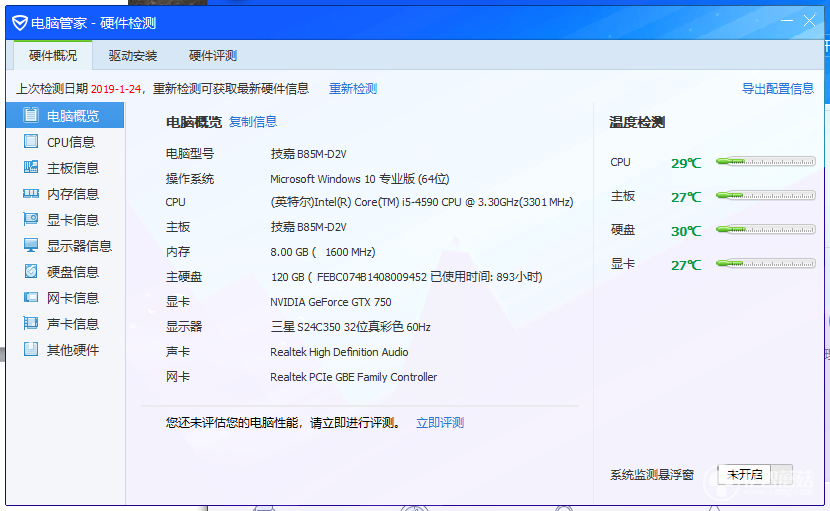
Task: Click Realtek PCIe GBE Family Controller
Action: (354, 377)
